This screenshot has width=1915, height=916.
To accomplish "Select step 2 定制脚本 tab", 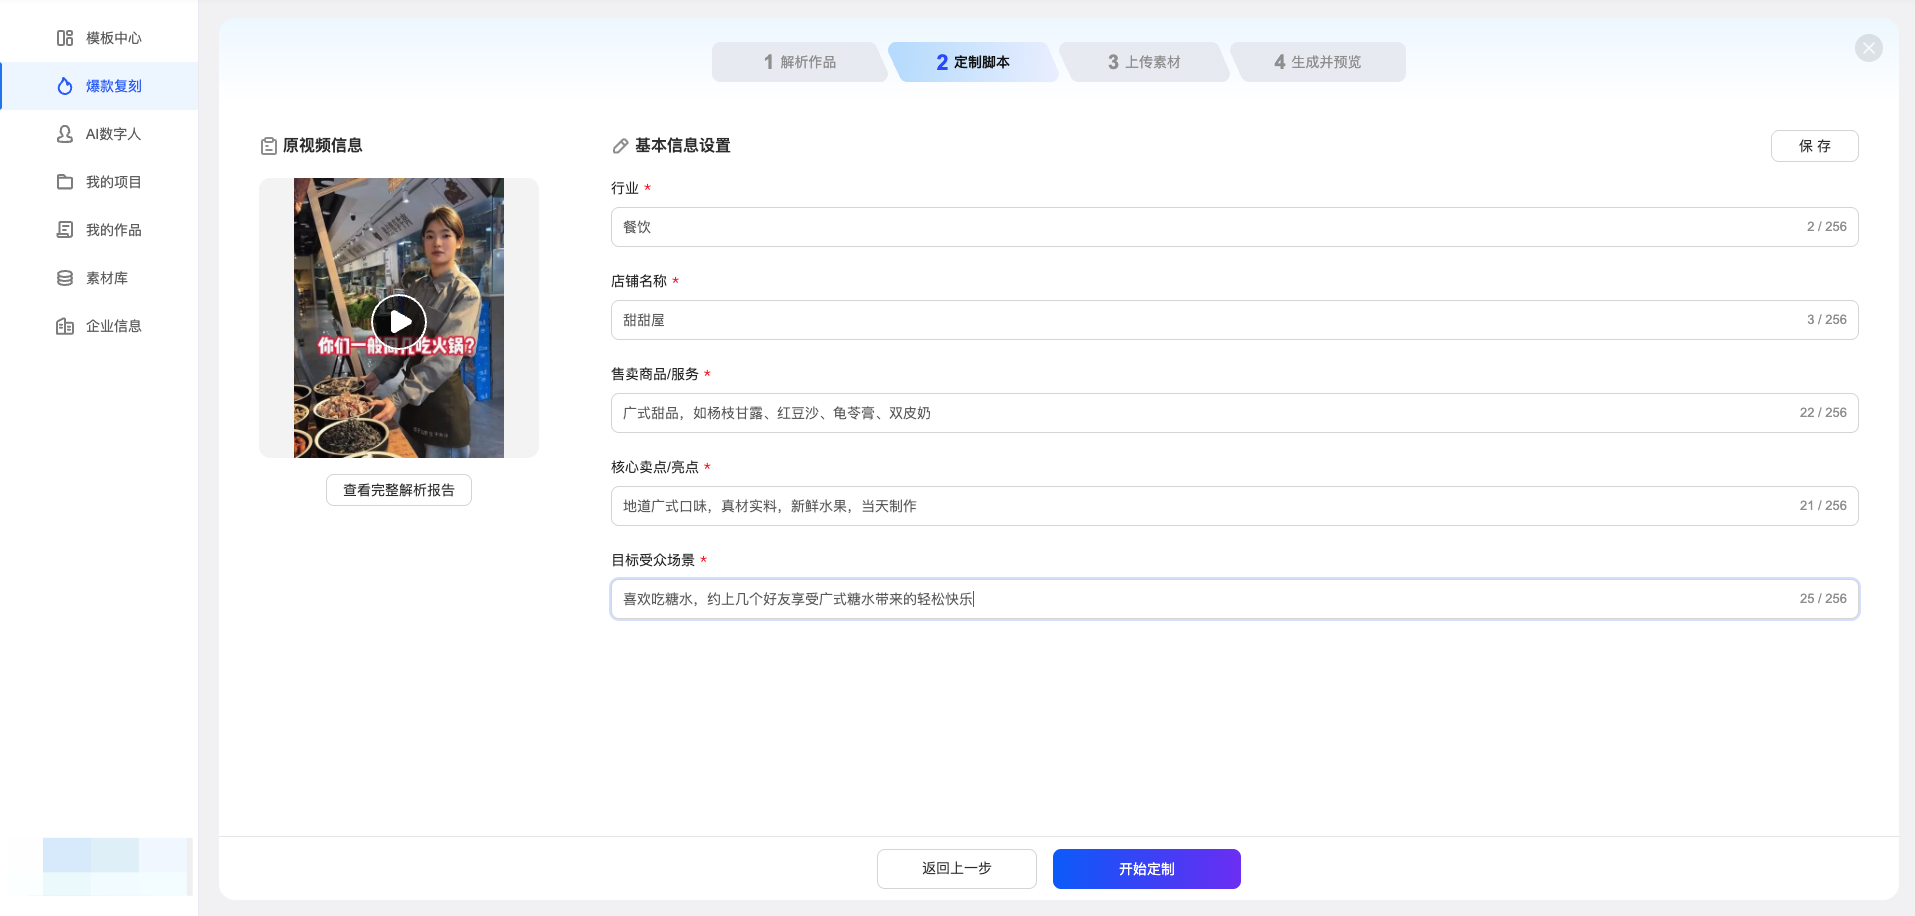I will point(972,62).
